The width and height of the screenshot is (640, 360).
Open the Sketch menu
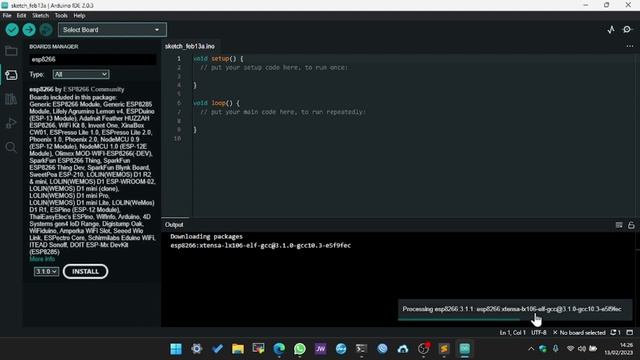point(40,16)
